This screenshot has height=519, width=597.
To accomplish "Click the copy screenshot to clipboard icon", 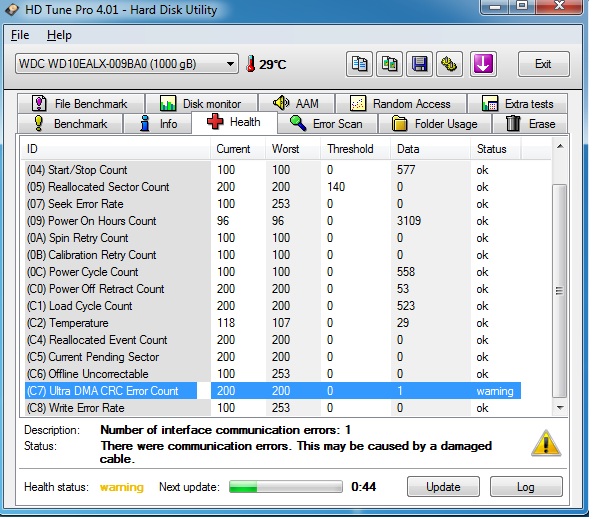I will pyautogui.click(x=389, y=64).
